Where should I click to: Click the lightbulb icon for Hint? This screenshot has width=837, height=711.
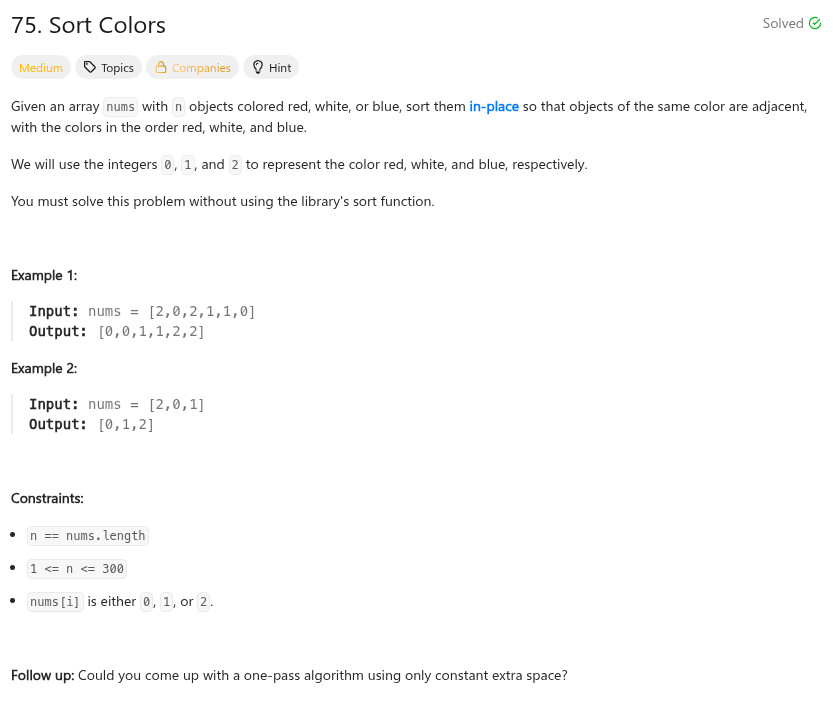(257, 68)
